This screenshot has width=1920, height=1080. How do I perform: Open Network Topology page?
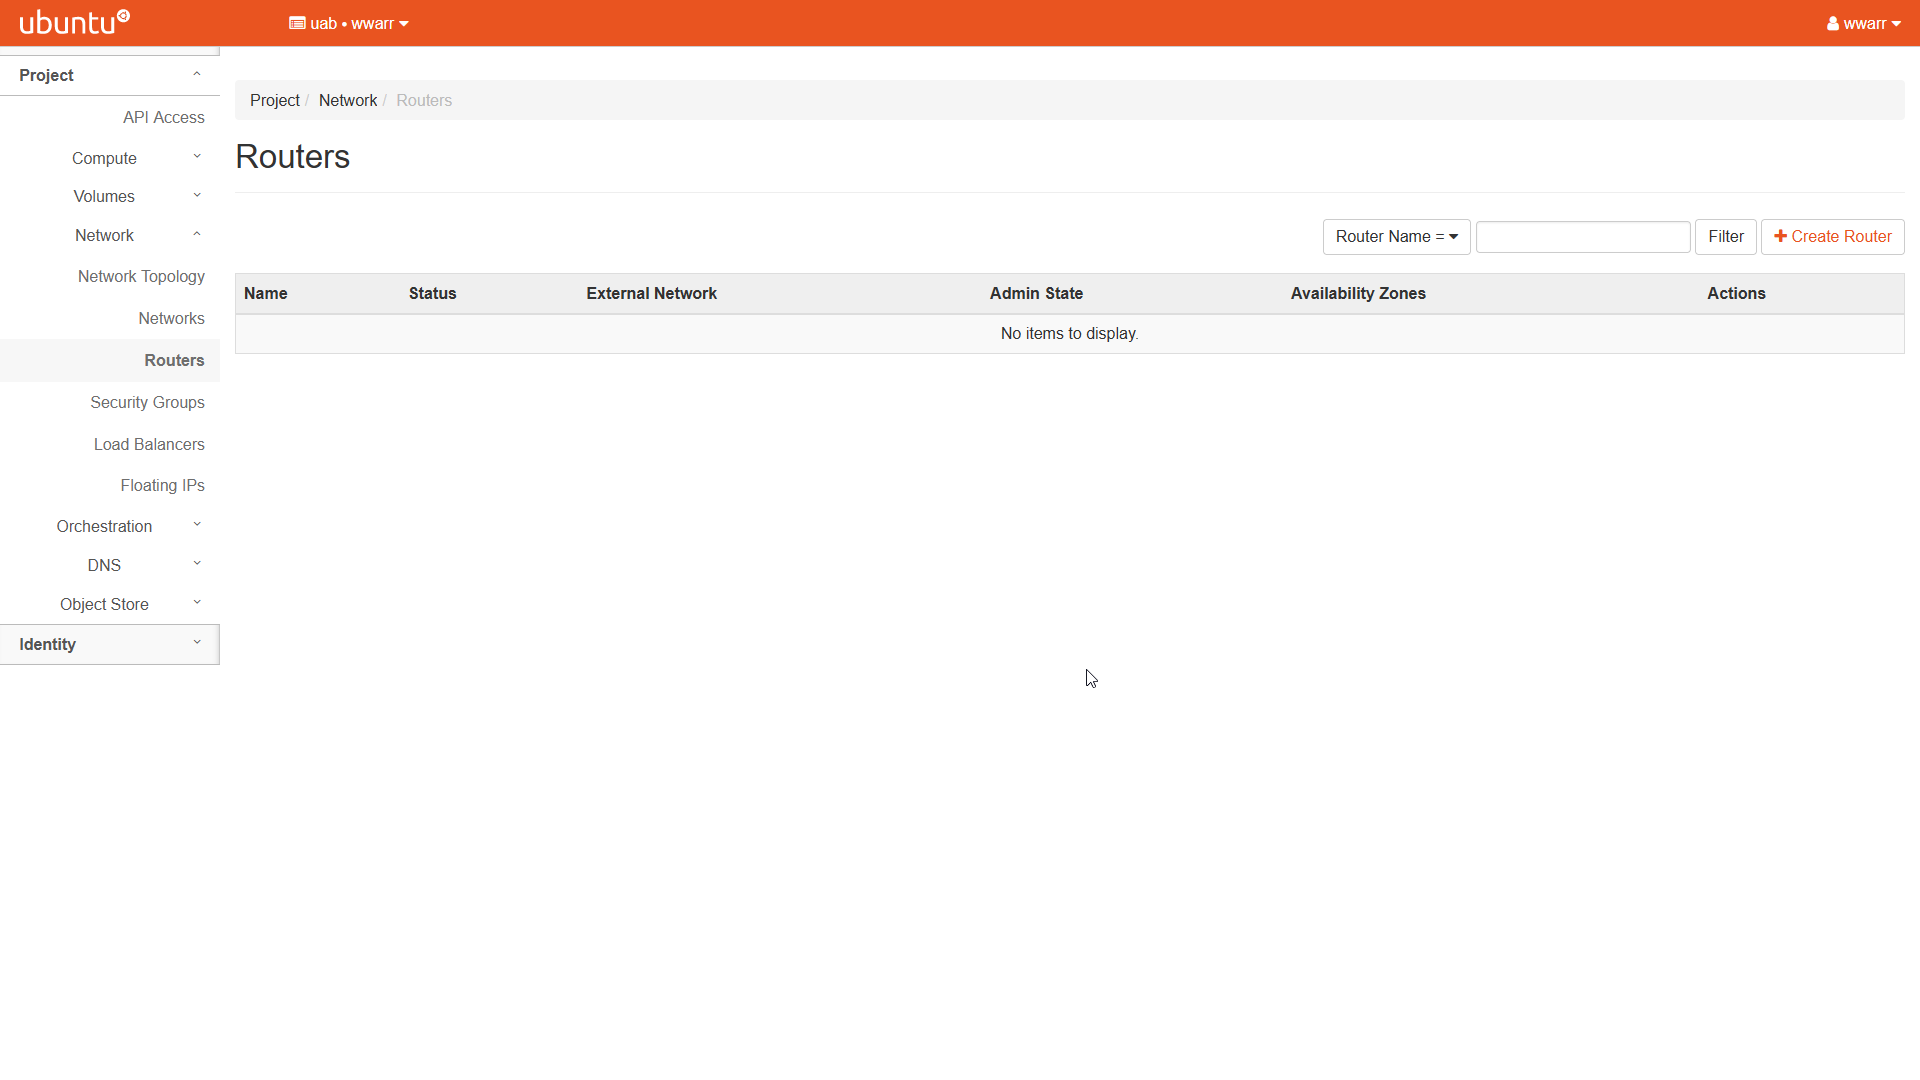click(x=141, y=276)
